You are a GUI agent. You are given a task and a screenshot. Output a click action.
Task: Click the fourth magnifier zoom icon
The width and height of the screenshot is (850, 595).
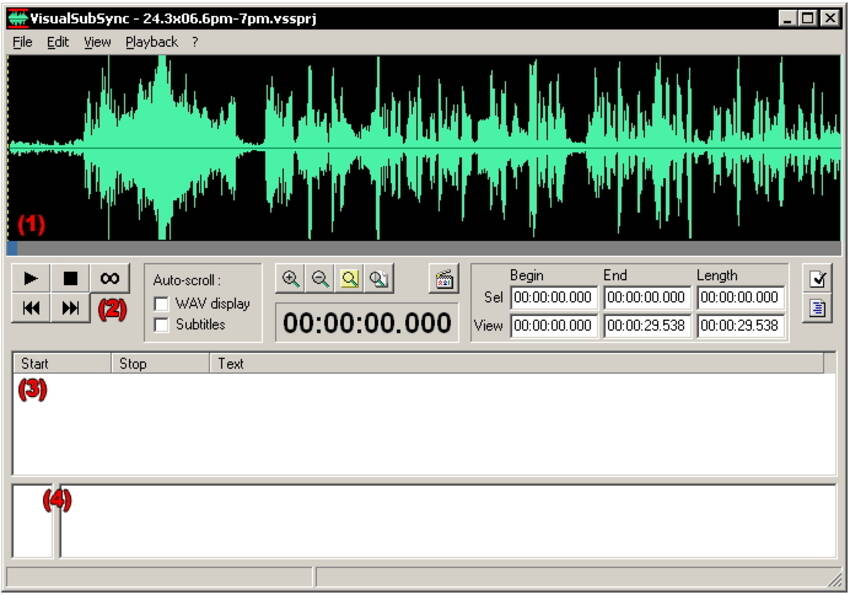click(379, 280)
